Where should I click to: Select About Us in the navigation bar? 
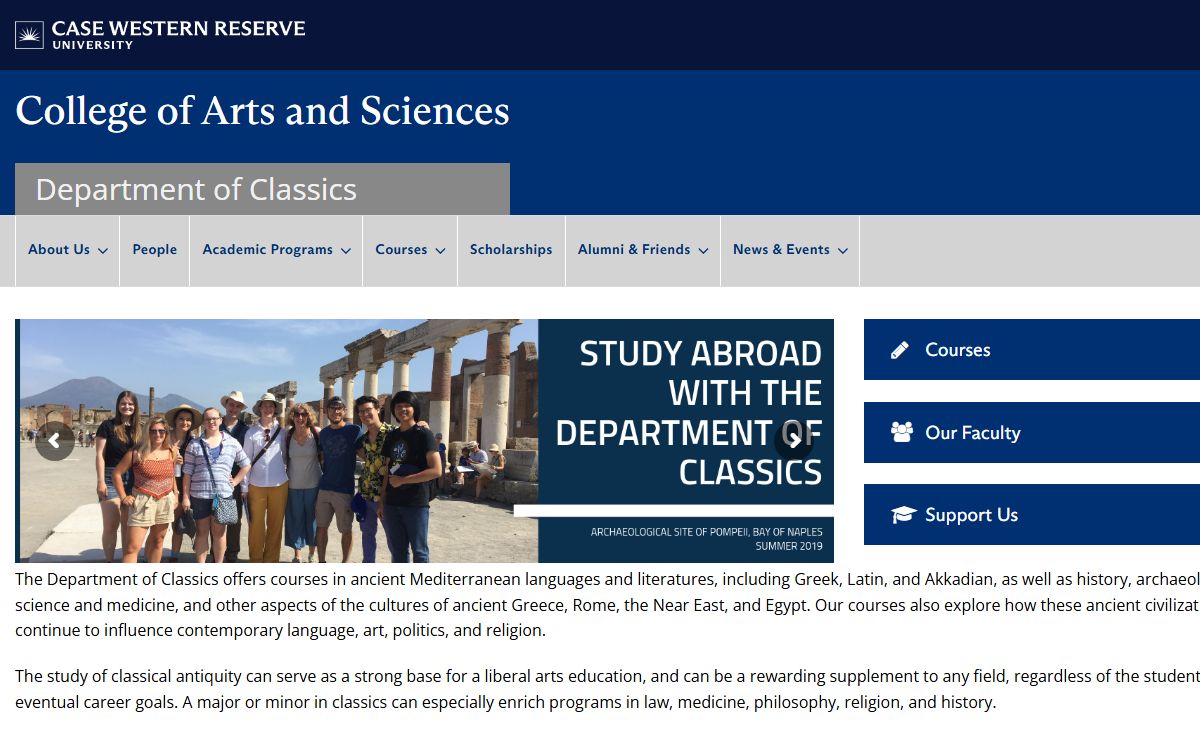pos(59,250)
